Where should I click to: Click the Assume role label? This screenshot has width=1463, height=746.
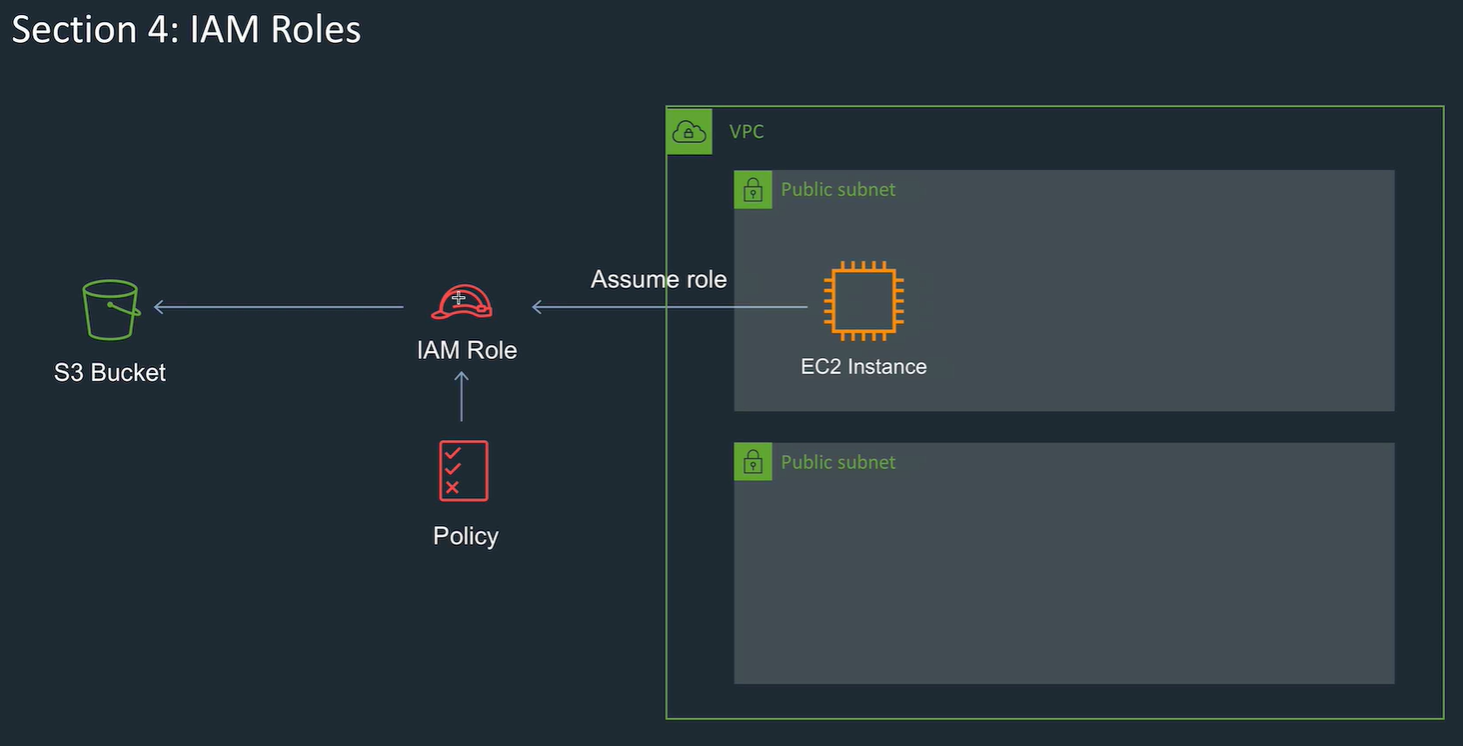pyautogui.click(x=658, y=279)
